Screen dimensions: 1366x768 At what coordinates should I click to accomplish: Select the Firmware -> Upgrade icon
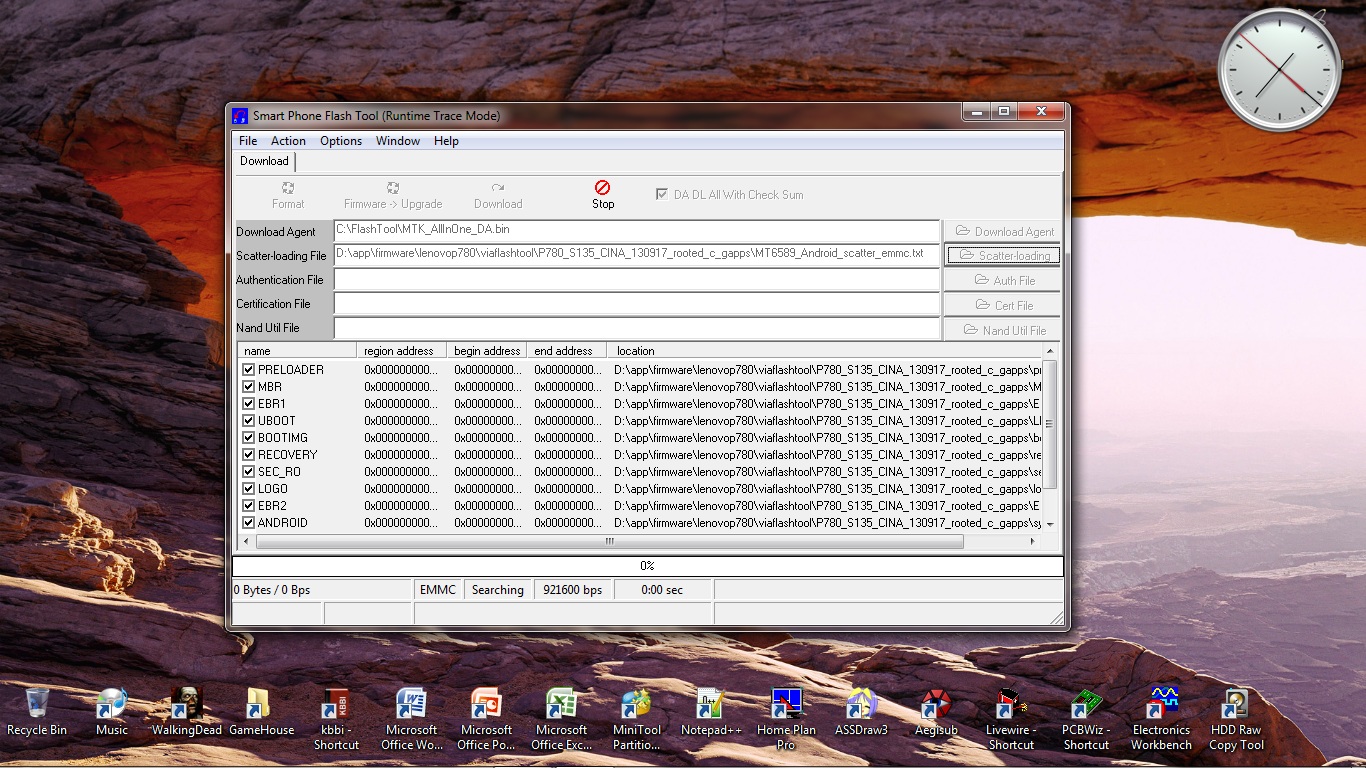click(392, 194)
